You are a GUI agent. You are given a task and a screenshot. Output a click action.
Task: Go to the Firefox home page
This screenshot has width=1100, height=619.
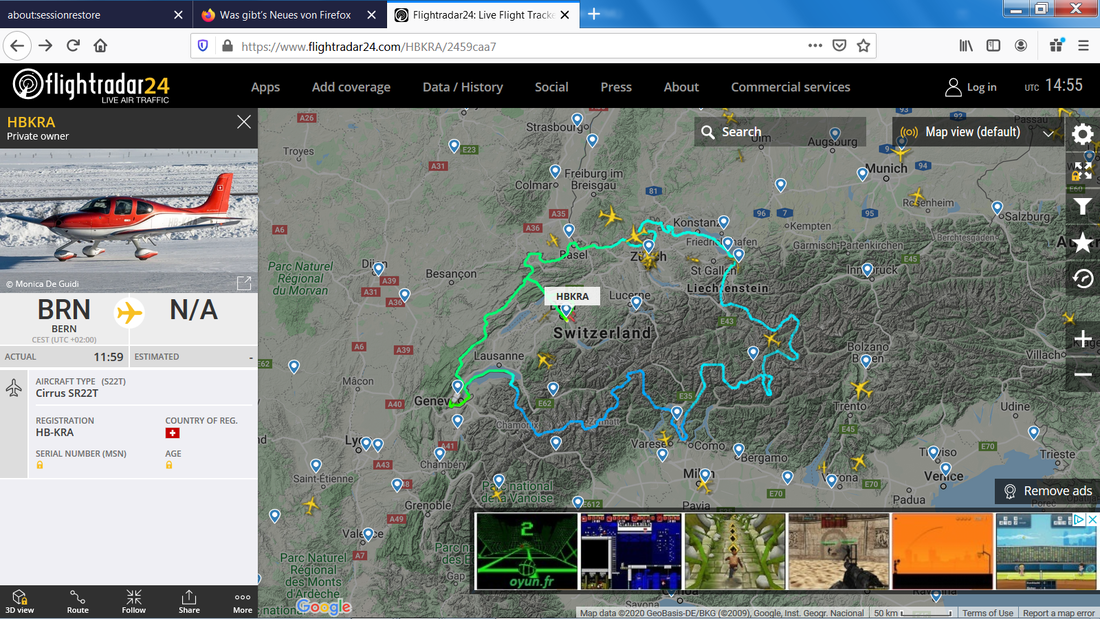point(100,46)
